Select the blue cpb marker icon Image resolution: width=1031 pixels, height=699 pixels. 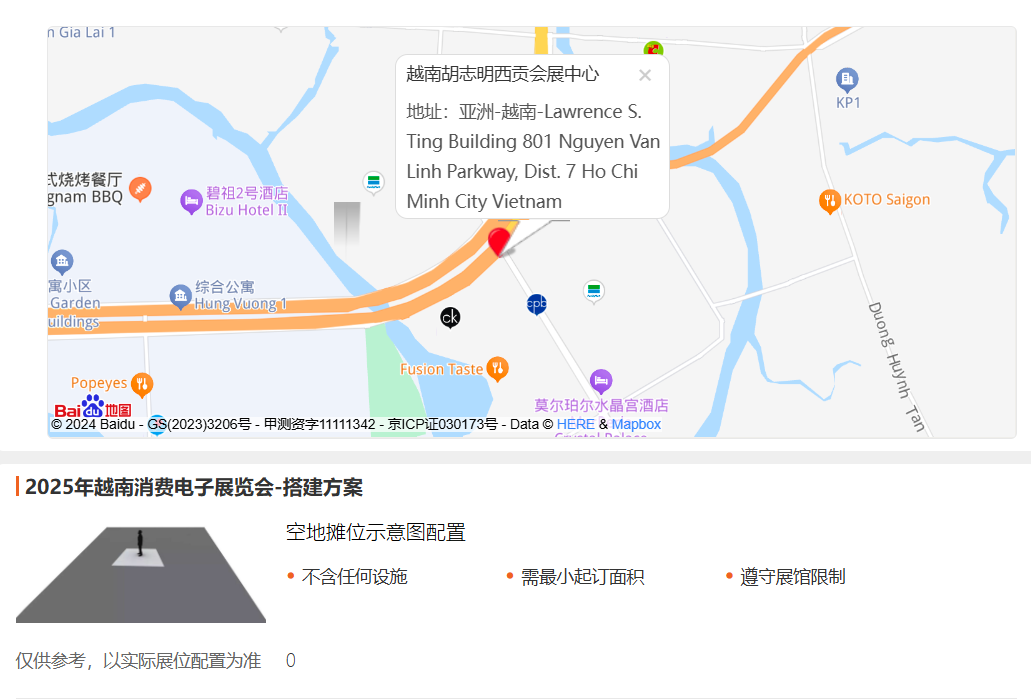click(537, 304)
